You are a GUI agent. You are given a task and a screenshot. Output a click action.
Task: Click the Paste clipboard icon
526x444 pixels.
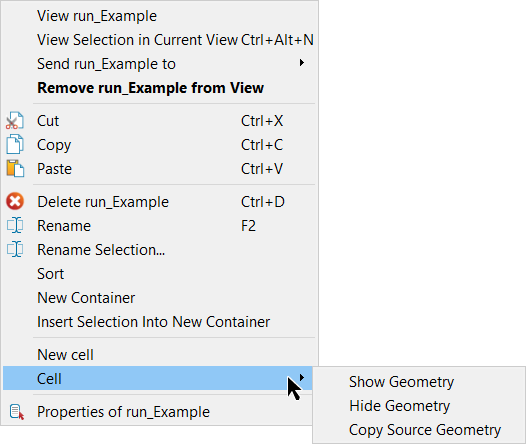15,168
